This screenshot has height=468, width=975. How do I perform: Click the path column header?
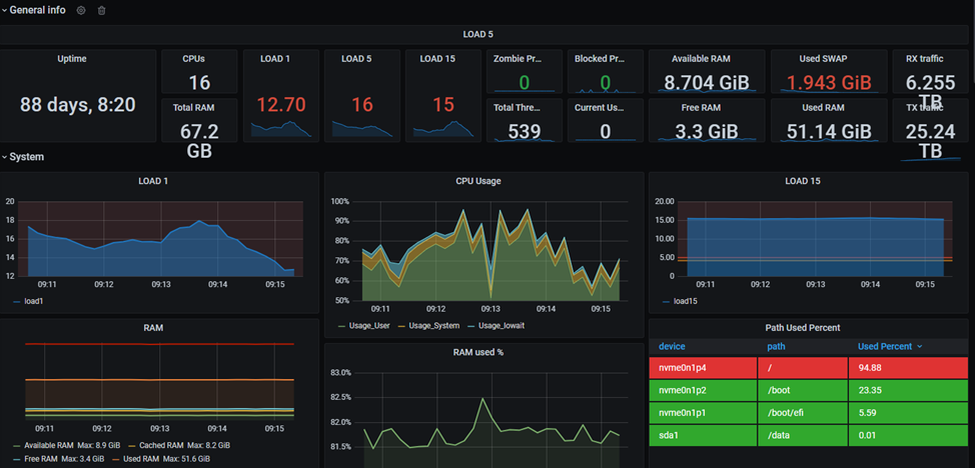(x=775, y=347)
